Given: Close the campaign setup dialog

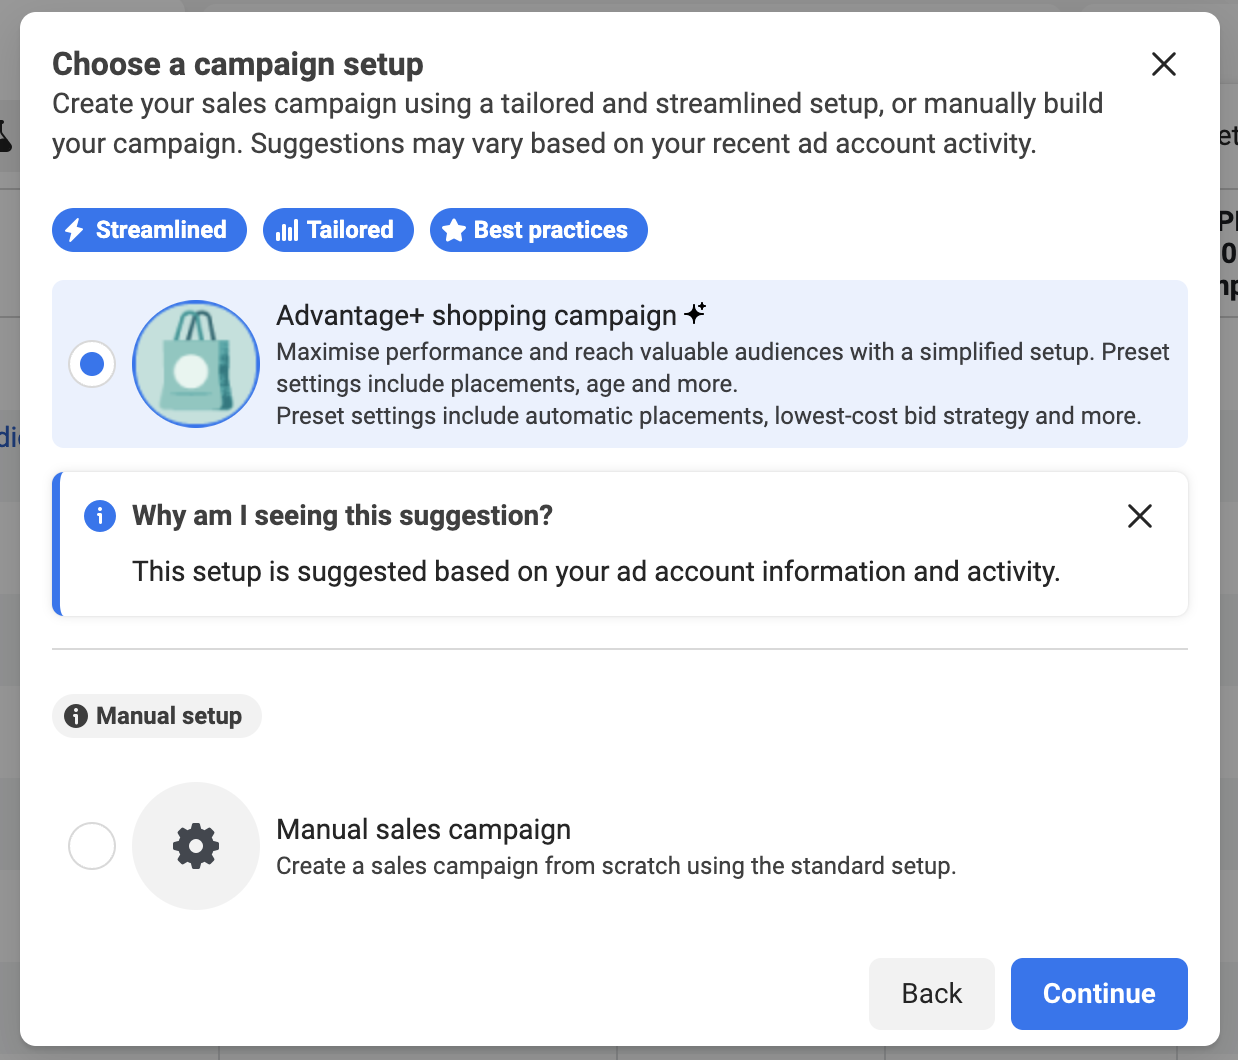Looking at the screenshot, I should pyautogui.click(x=1163, y=64).
